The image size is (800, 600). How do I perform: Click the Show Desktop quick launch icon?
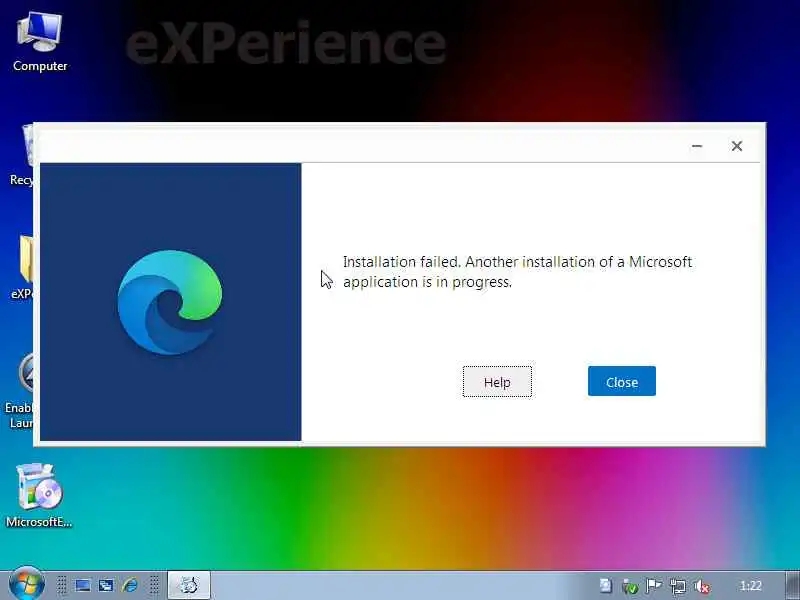click(83, 585)
